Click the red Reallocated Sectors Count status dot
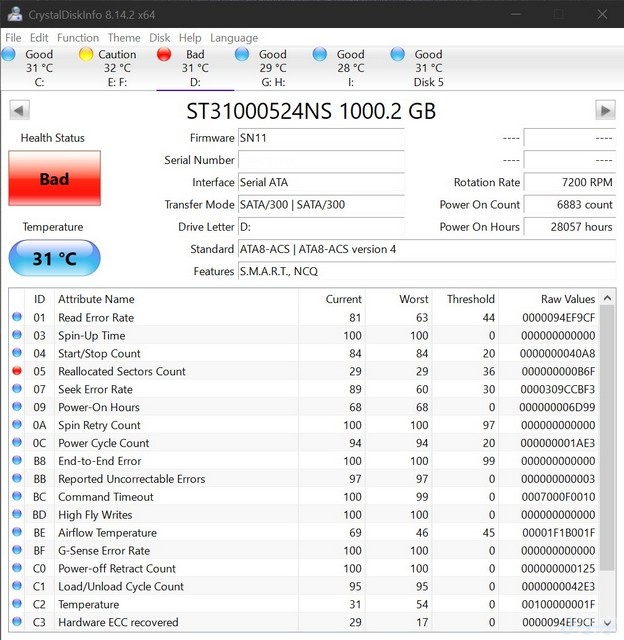 17,371
